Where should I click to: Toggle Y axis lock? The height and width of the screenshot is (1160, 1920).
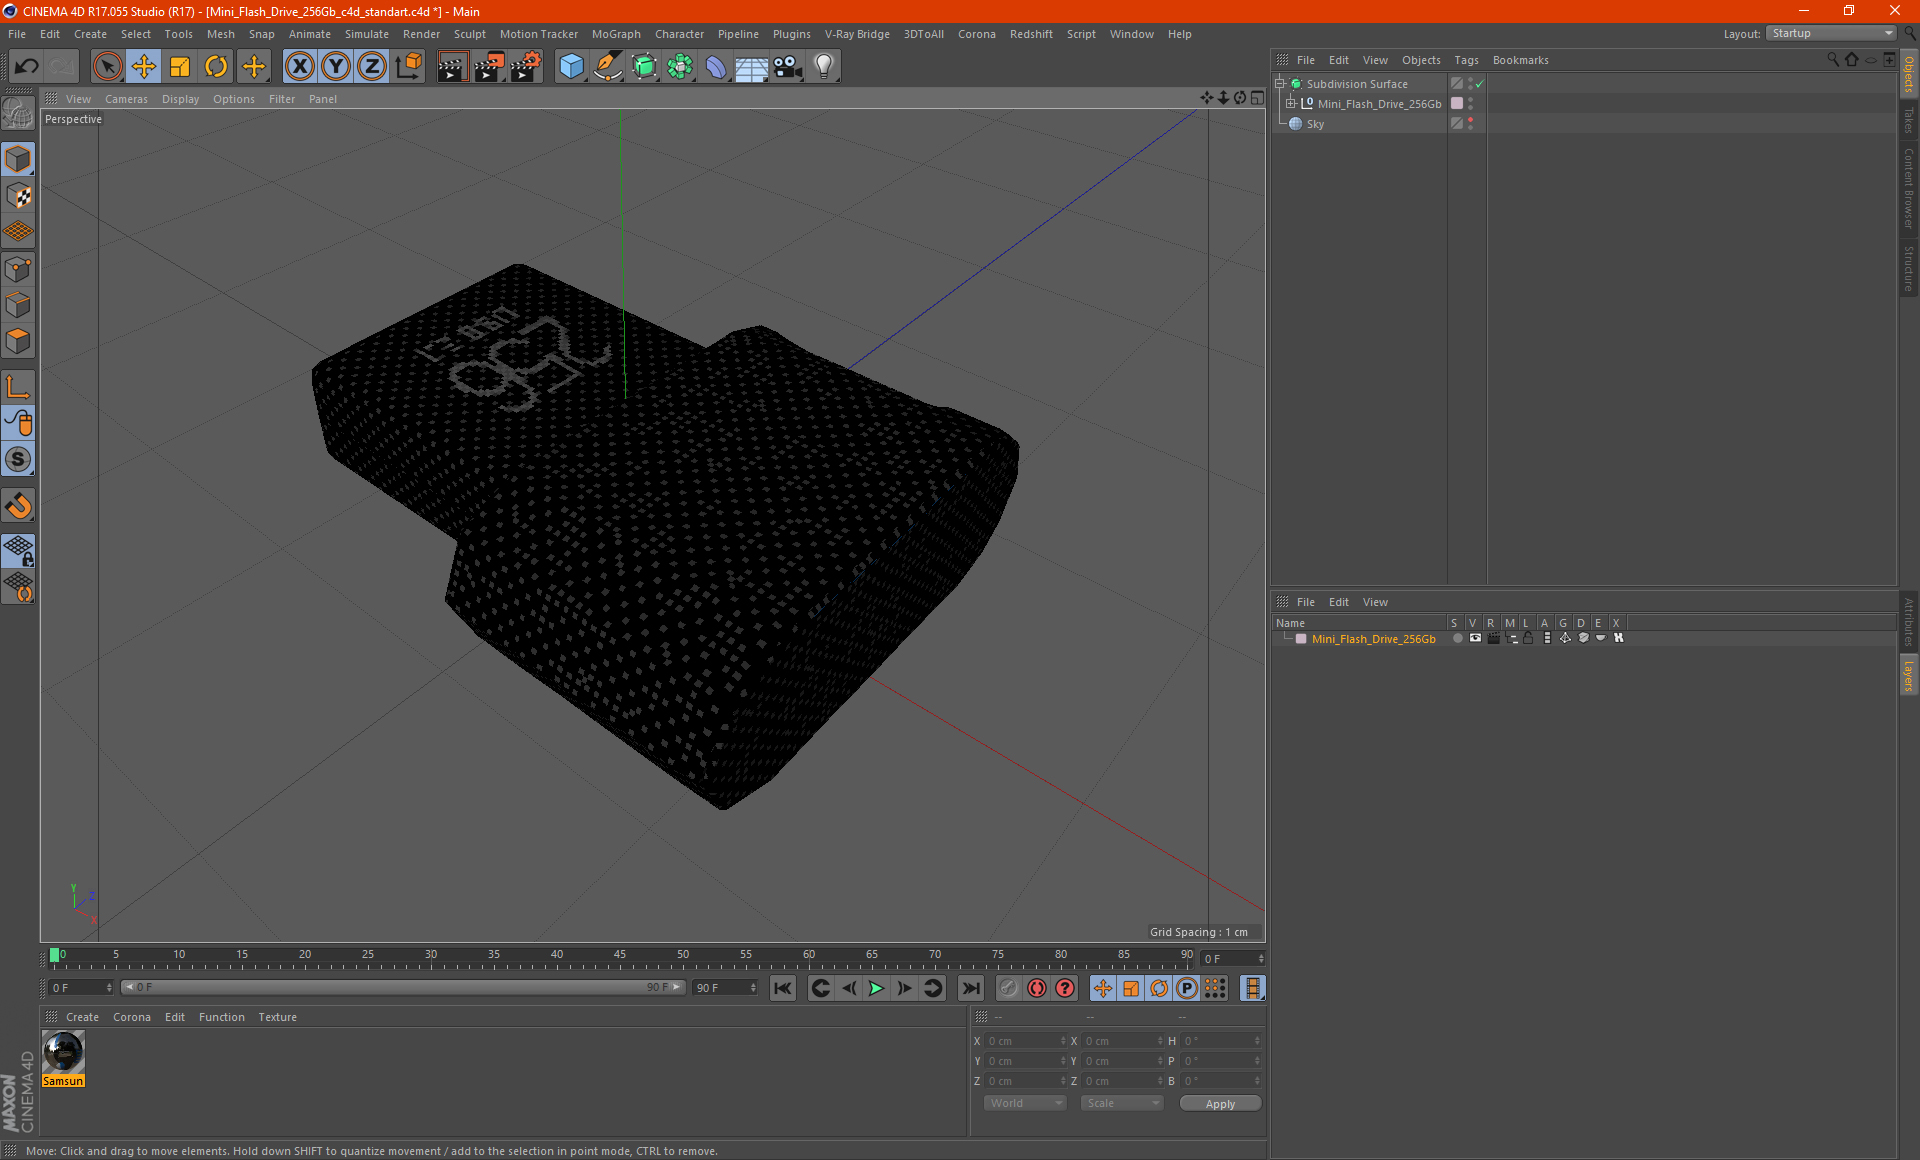tap(336, 67)
